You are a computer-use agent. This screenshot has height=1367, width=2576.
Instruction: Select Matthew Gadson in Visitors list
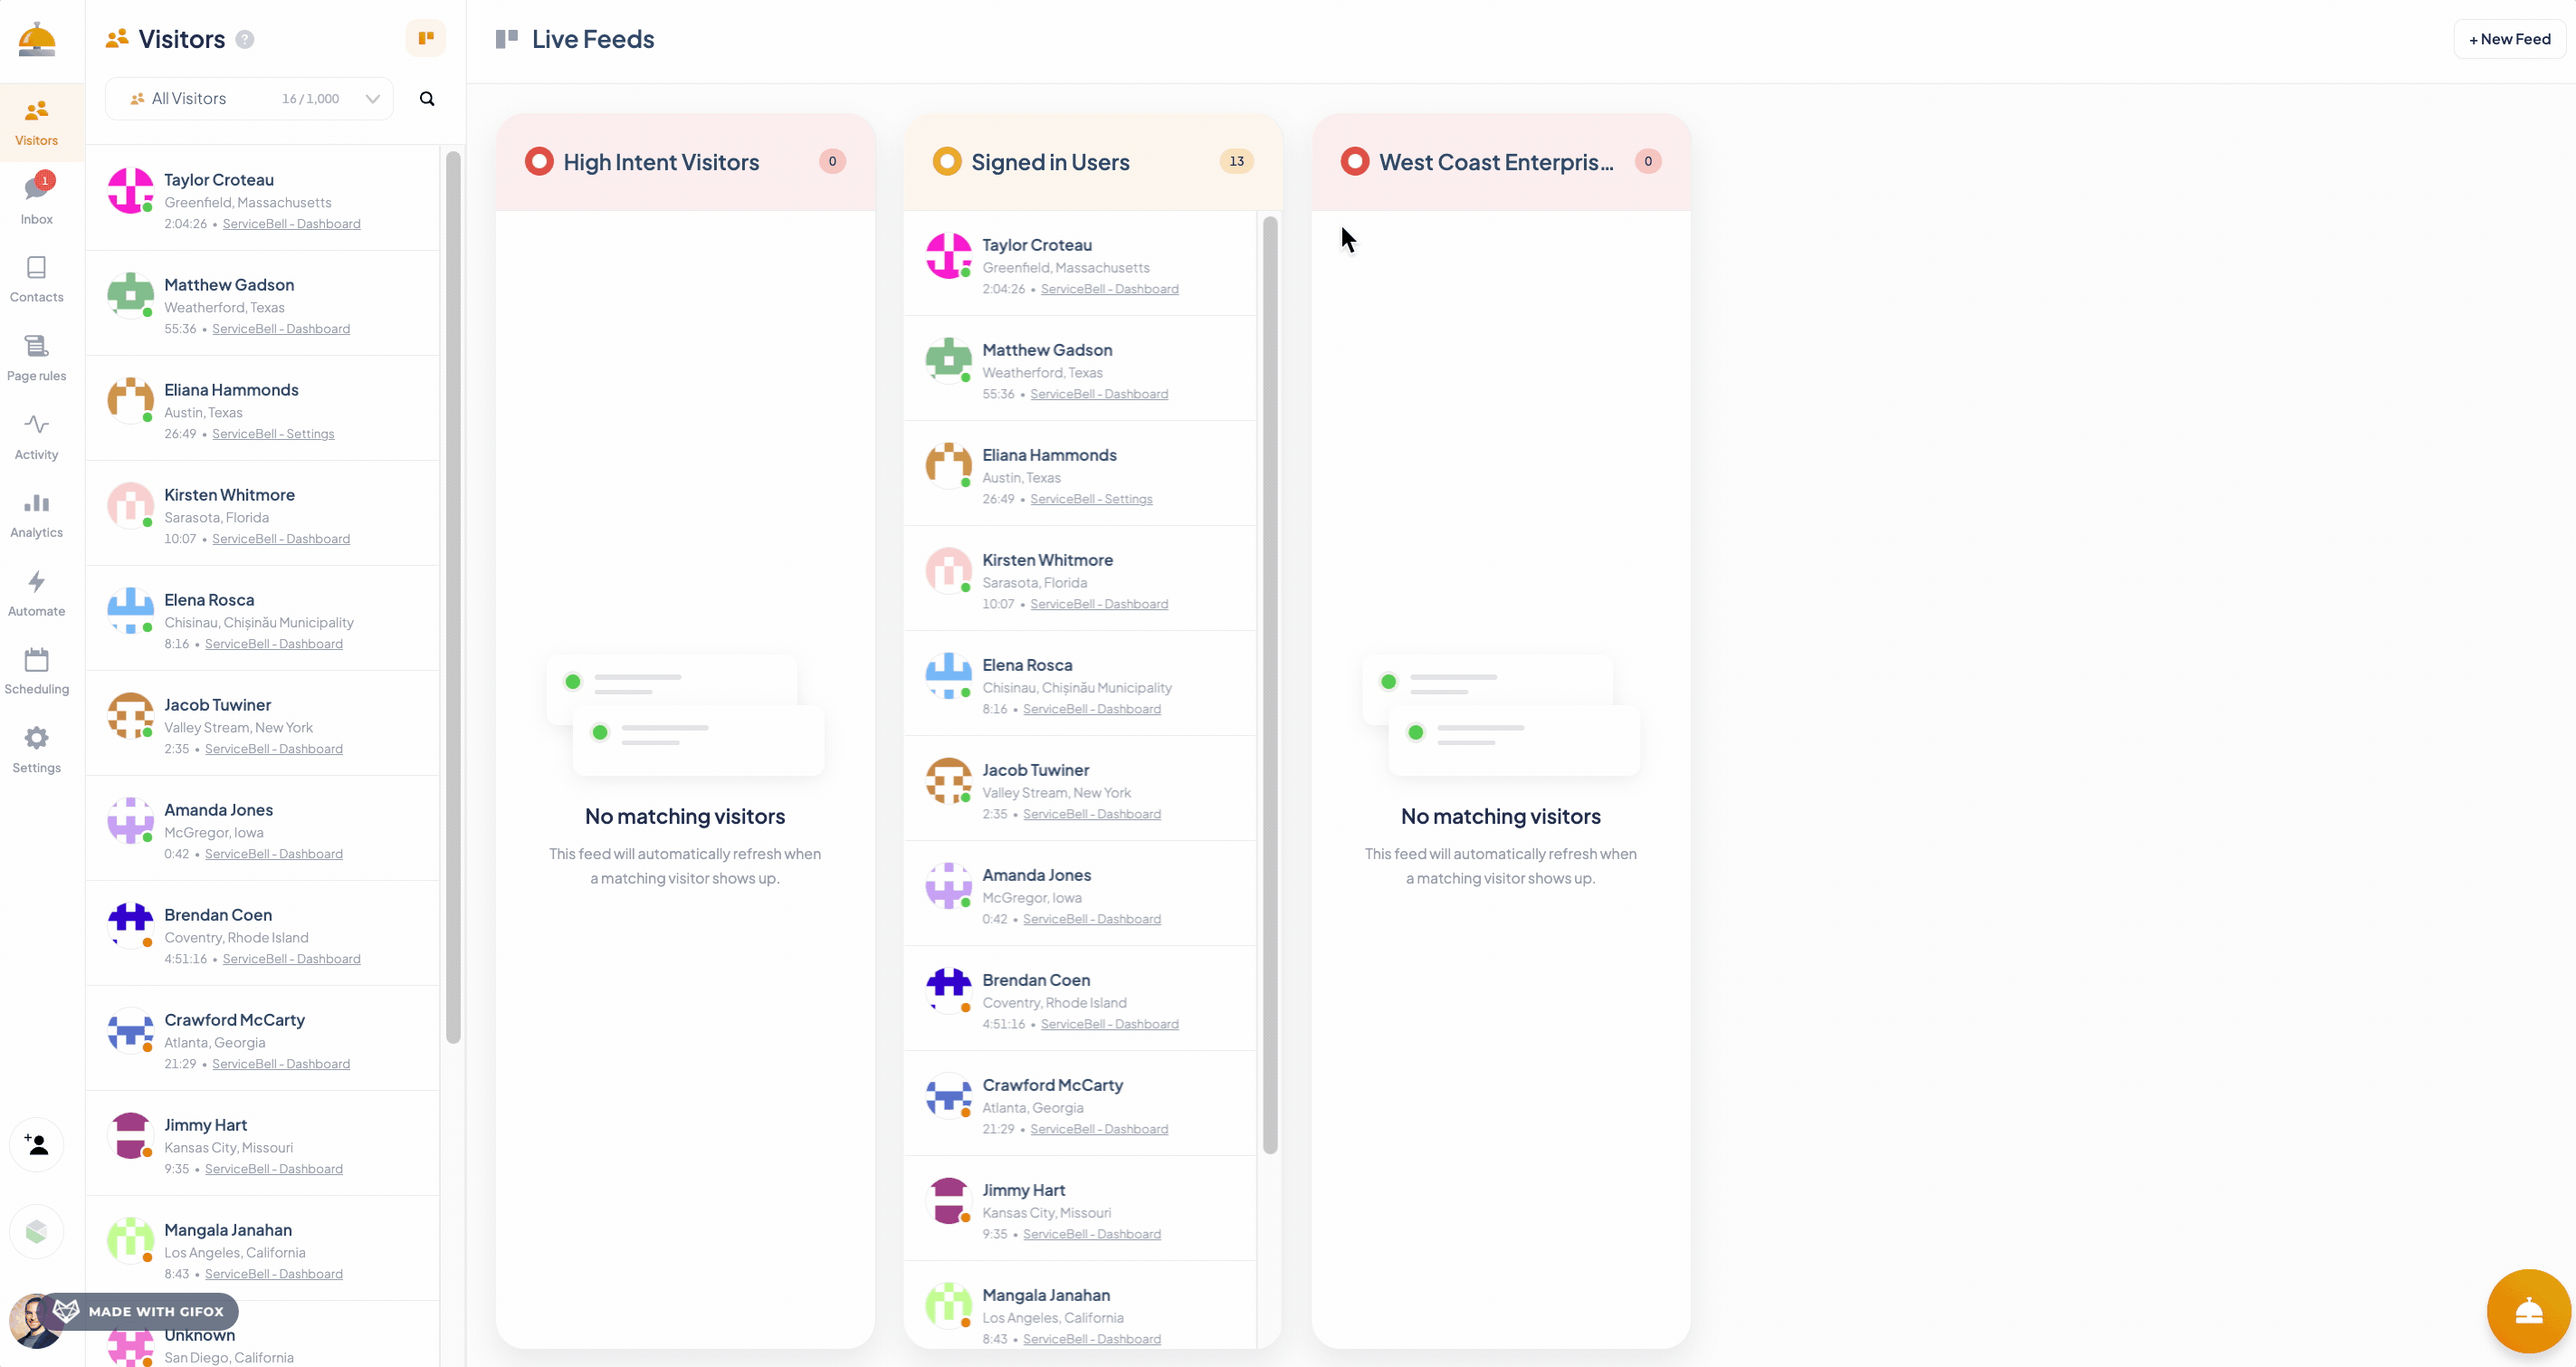[x=263, y=304]
